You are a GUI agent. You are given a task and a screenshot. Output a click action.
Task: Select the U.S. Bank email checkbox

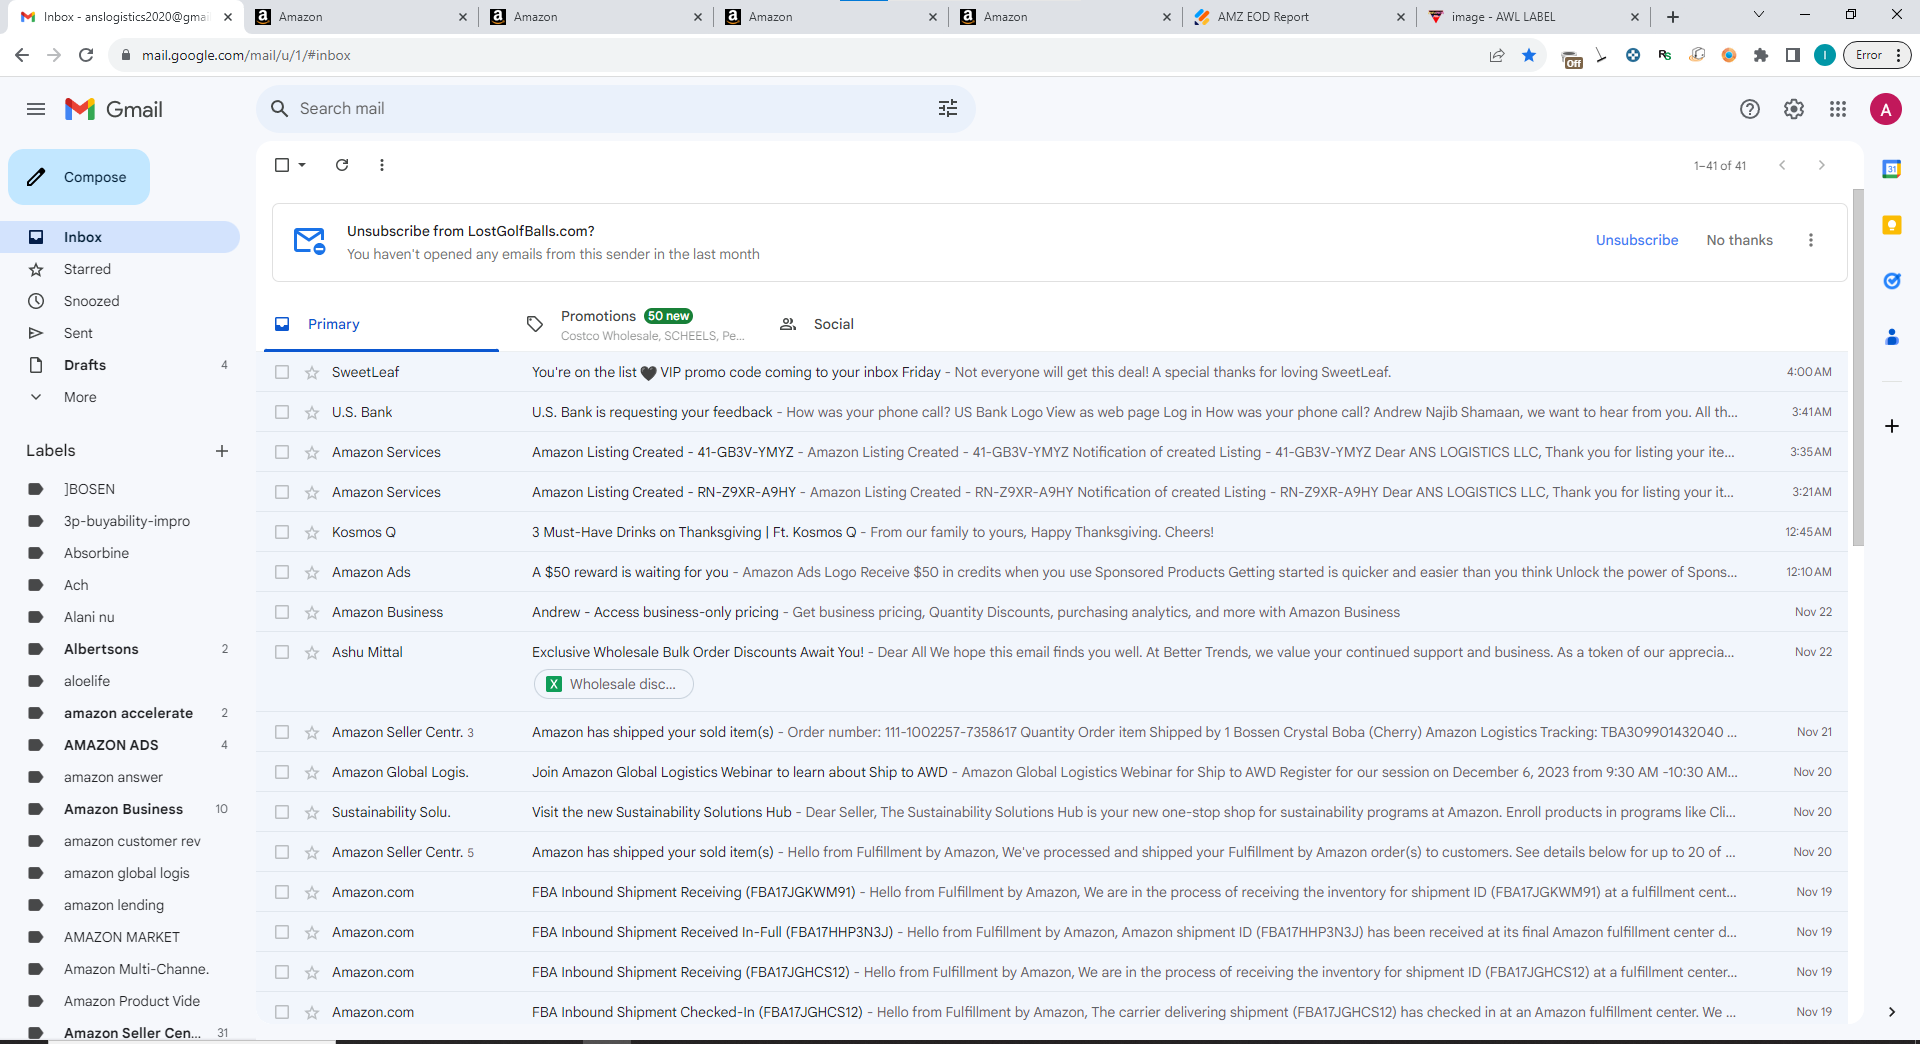tap(282, 412)
